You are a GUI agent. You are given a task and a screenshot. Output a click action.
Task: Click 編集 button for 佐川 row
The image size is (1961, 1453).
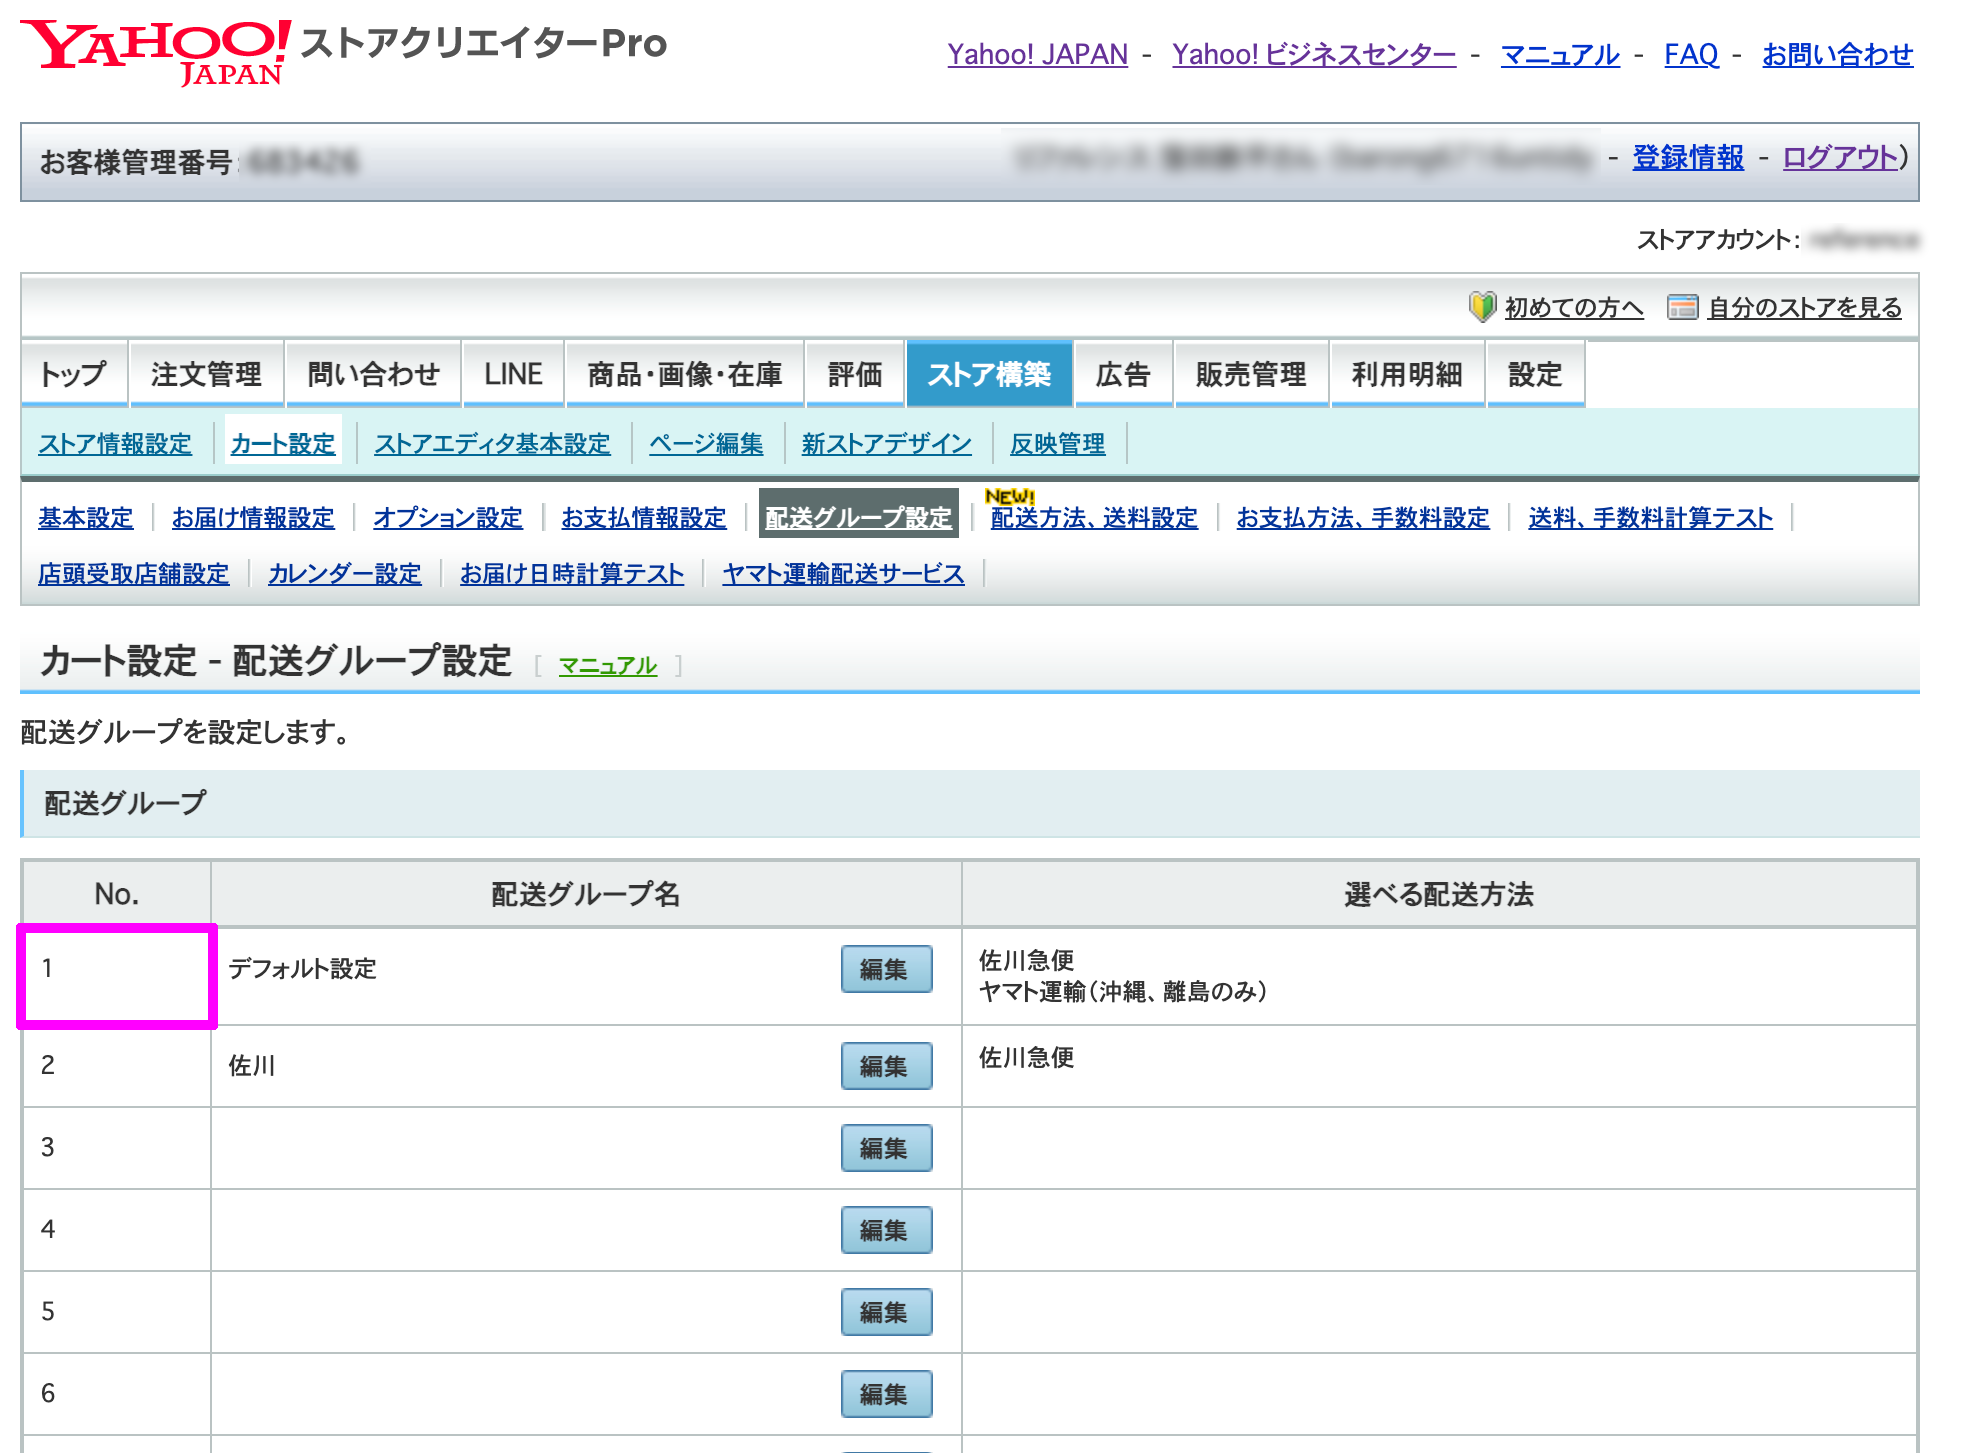point(887,1066)
